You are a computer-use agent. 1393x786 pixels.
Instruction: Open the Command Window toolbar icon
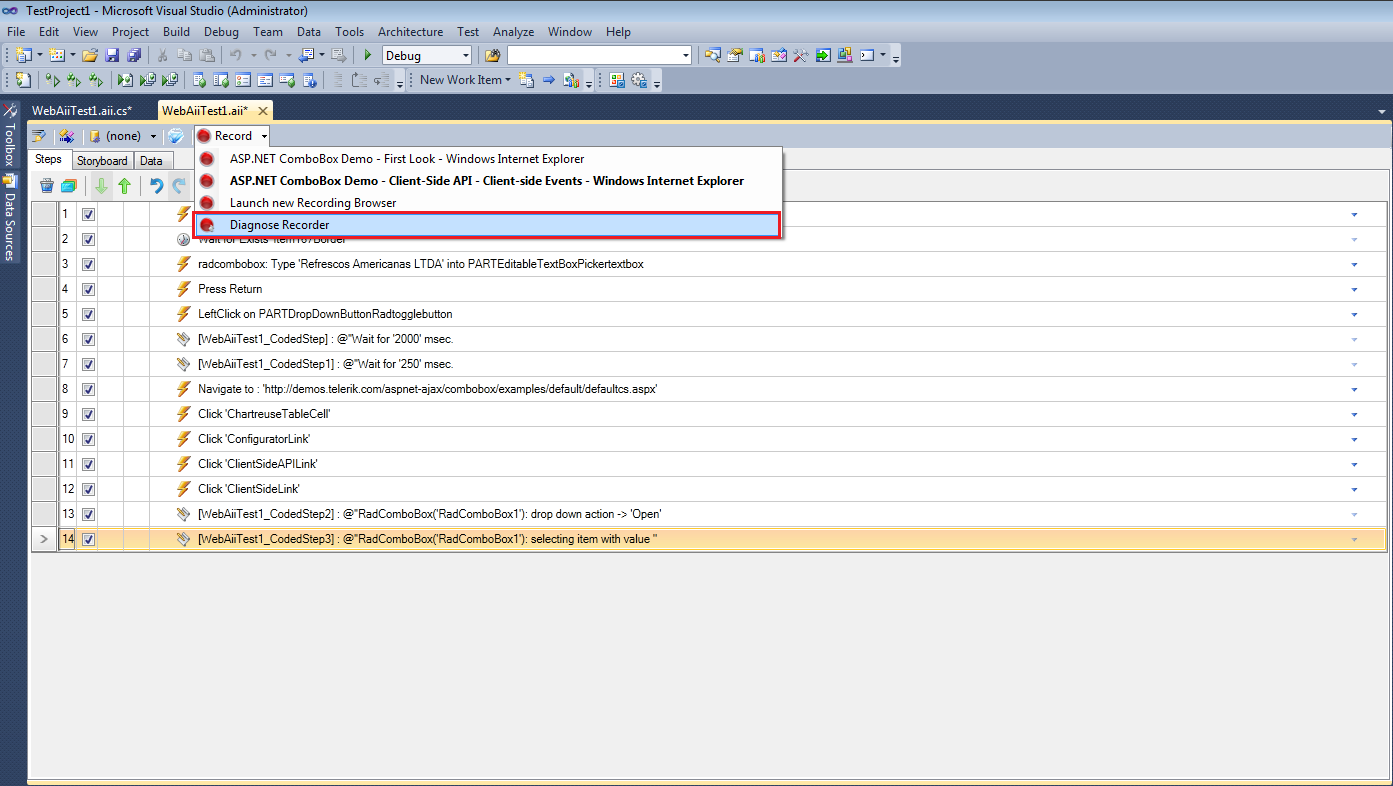click(867, 55)
